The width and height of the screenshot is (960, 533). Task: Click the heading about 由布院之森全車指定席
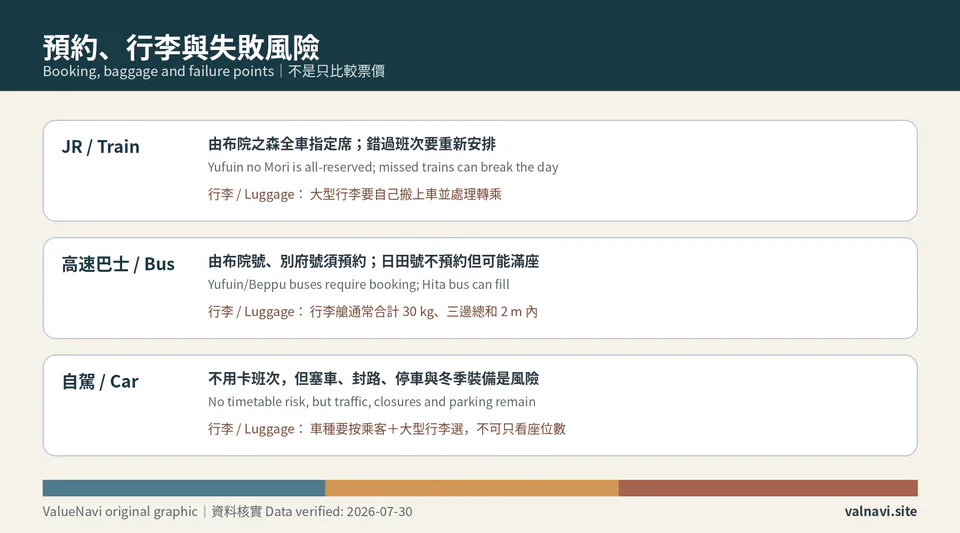coord(352,144)
